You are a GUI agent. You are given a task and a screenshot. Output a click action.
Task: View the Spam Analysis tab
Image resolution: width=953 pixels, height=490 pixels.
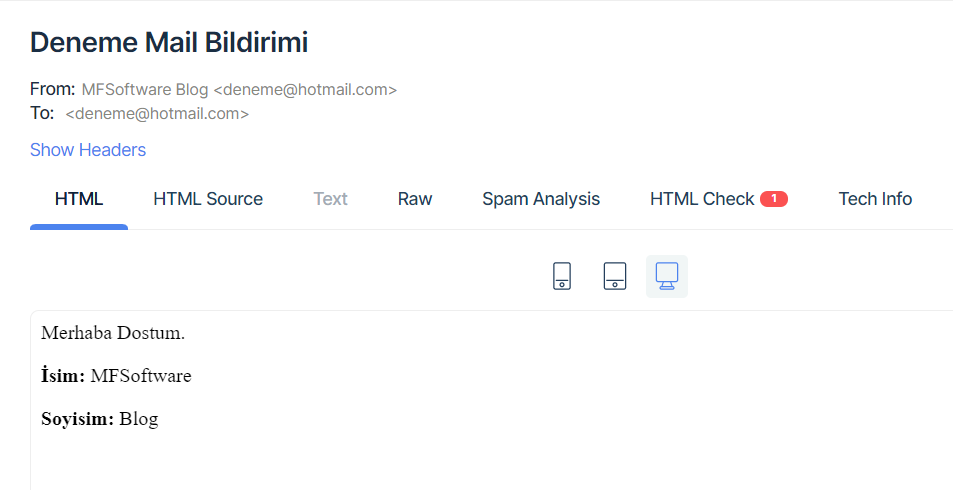pyautogui.click(x=541, y=199)
